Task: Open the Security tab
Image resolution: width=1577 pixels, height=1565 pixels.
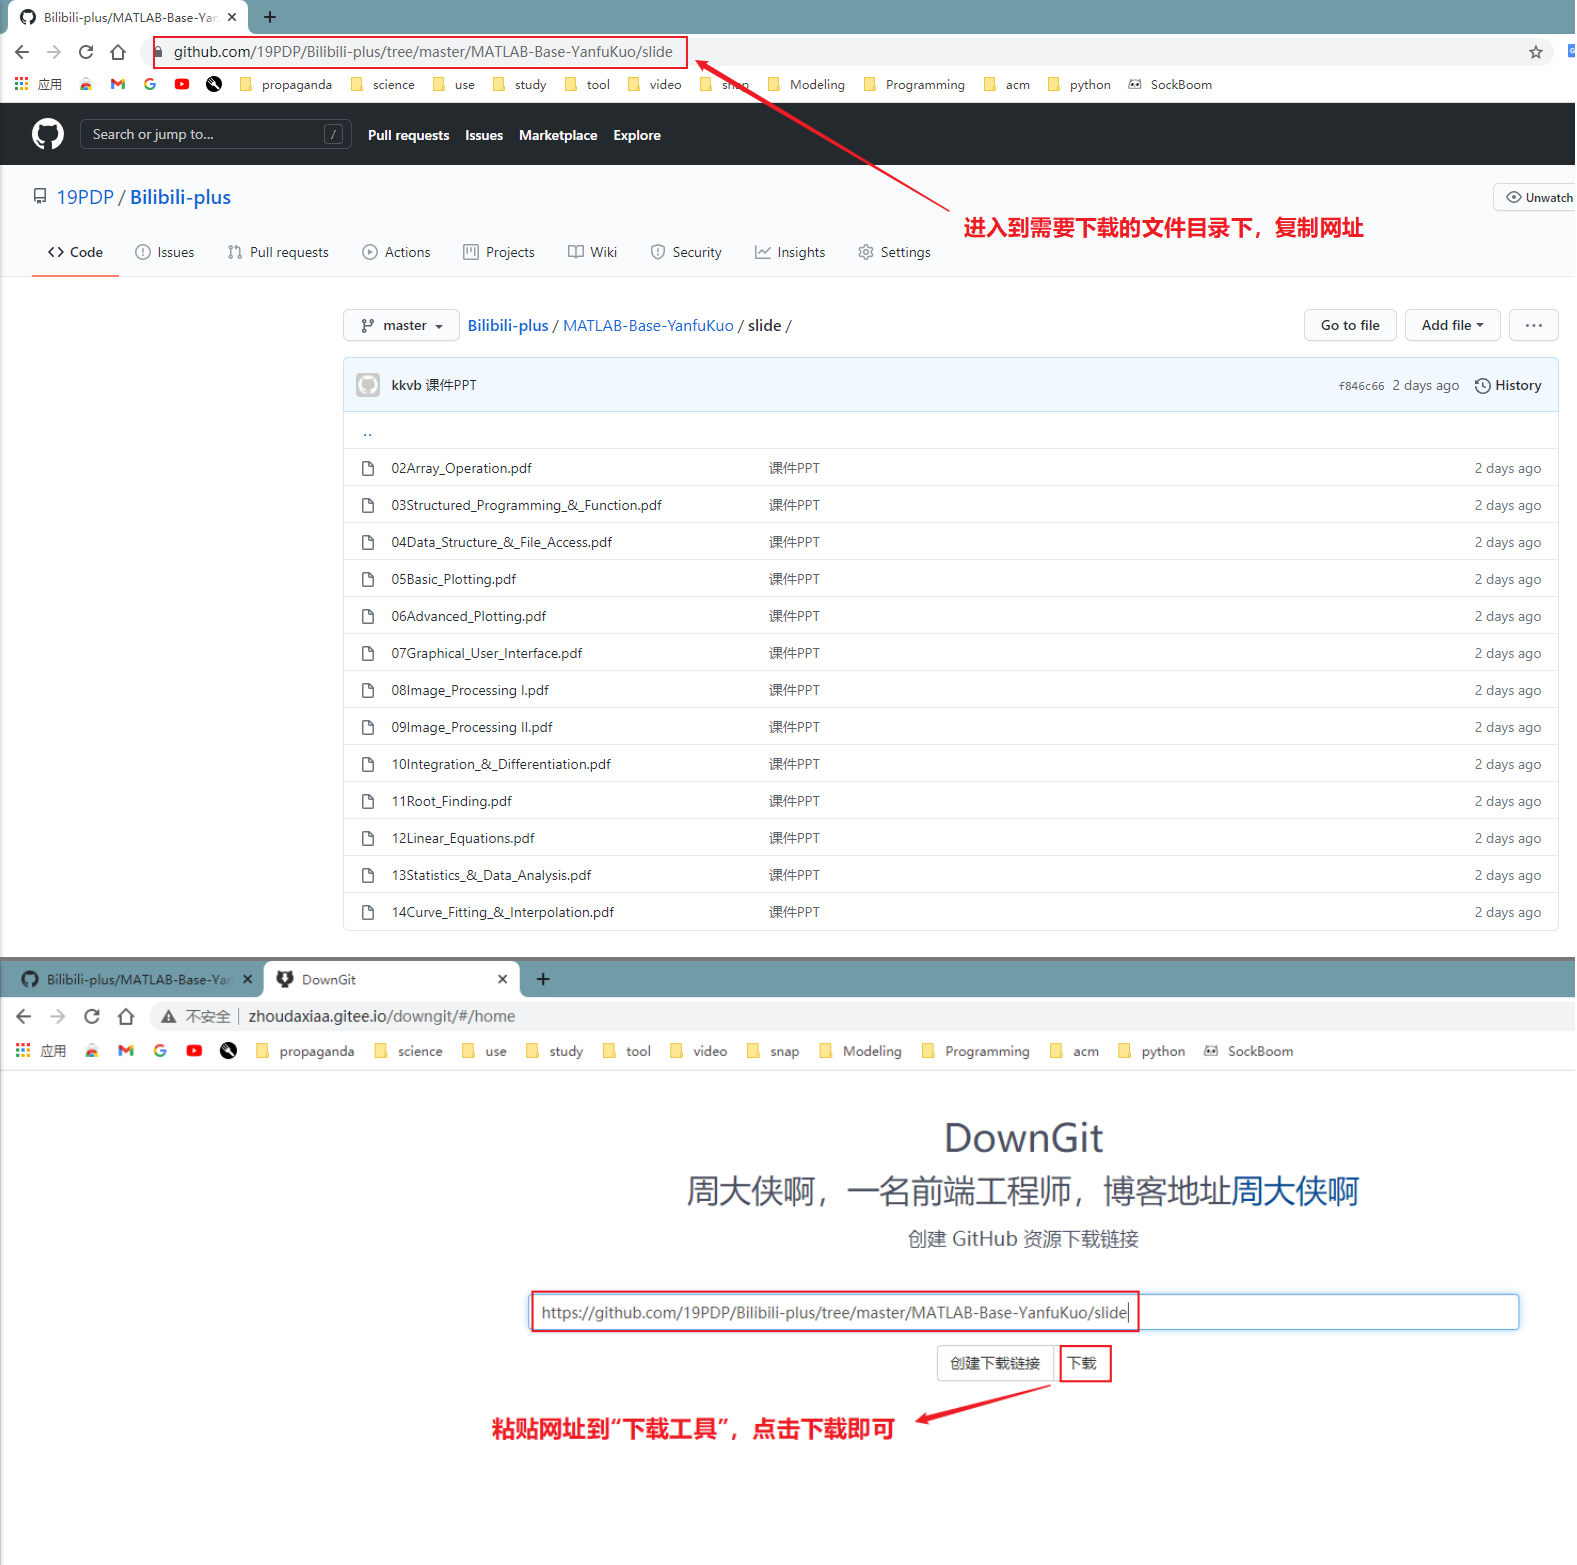Action: 686,252
